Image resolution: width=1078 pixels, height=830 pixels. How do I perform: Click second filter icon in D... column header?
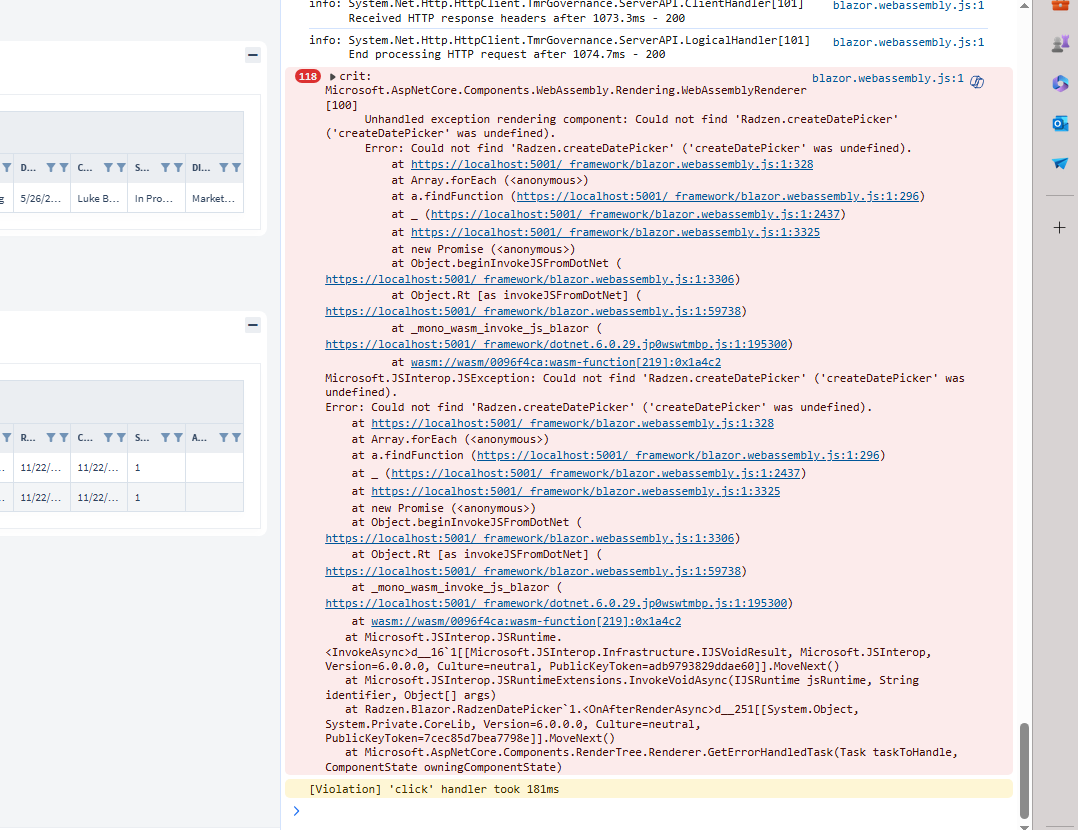point(63,168)
